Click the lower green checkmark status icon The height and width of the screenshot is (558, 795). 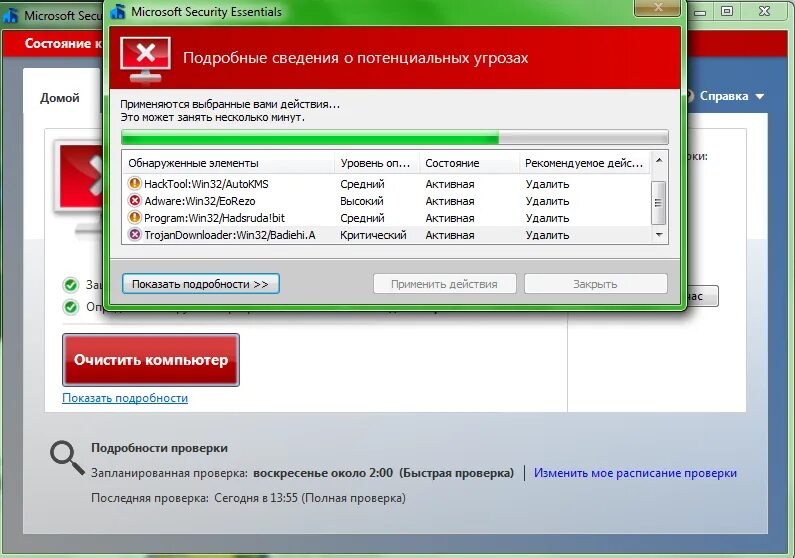[x=71, y=307]
